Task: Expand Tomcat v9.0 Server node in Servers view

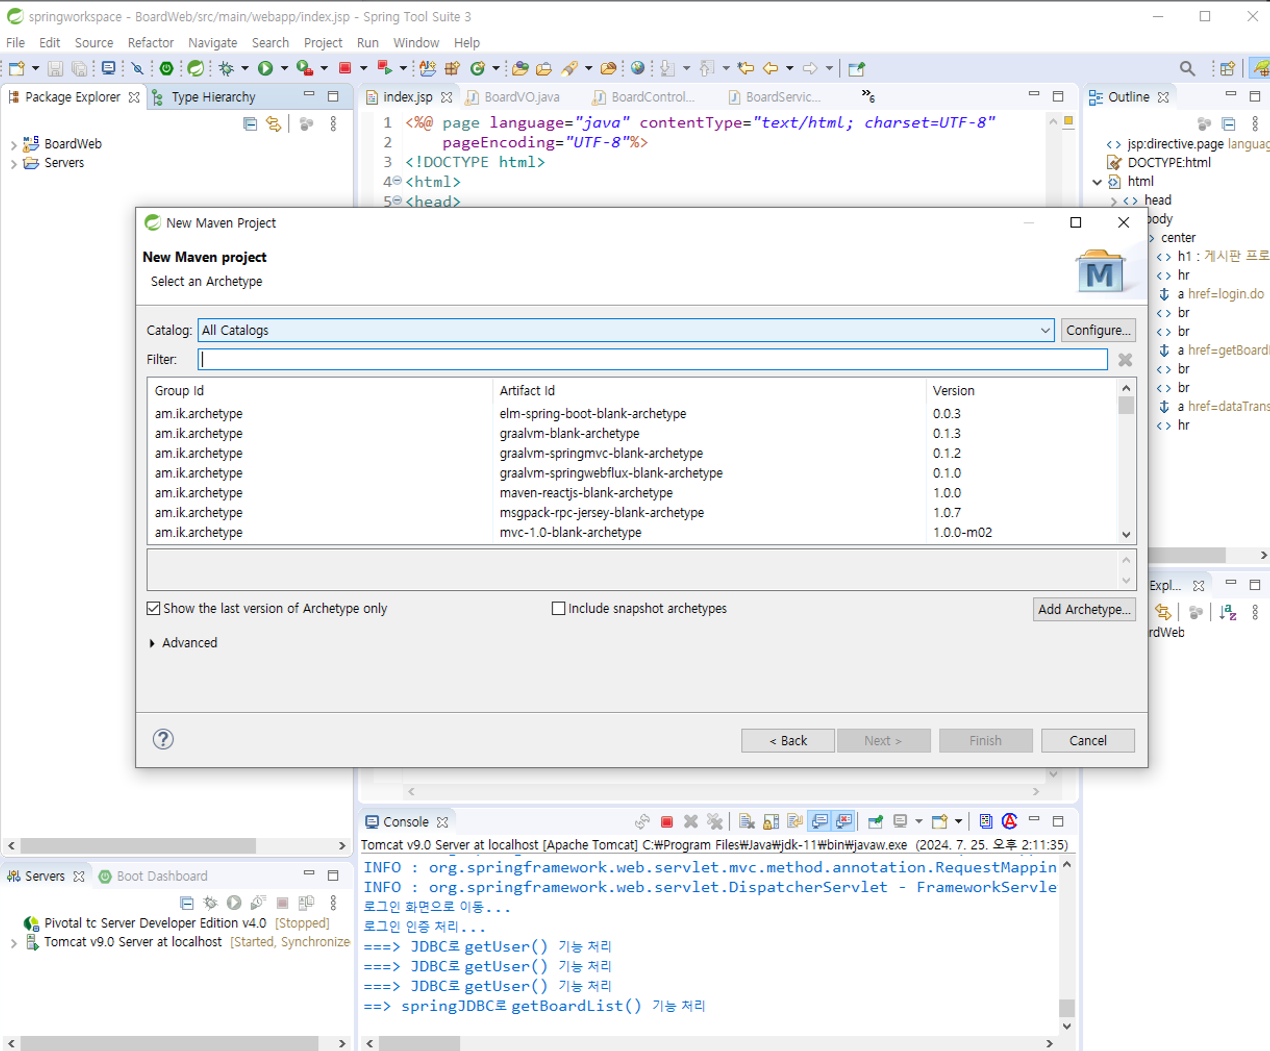Action: (x=13, y=943)
